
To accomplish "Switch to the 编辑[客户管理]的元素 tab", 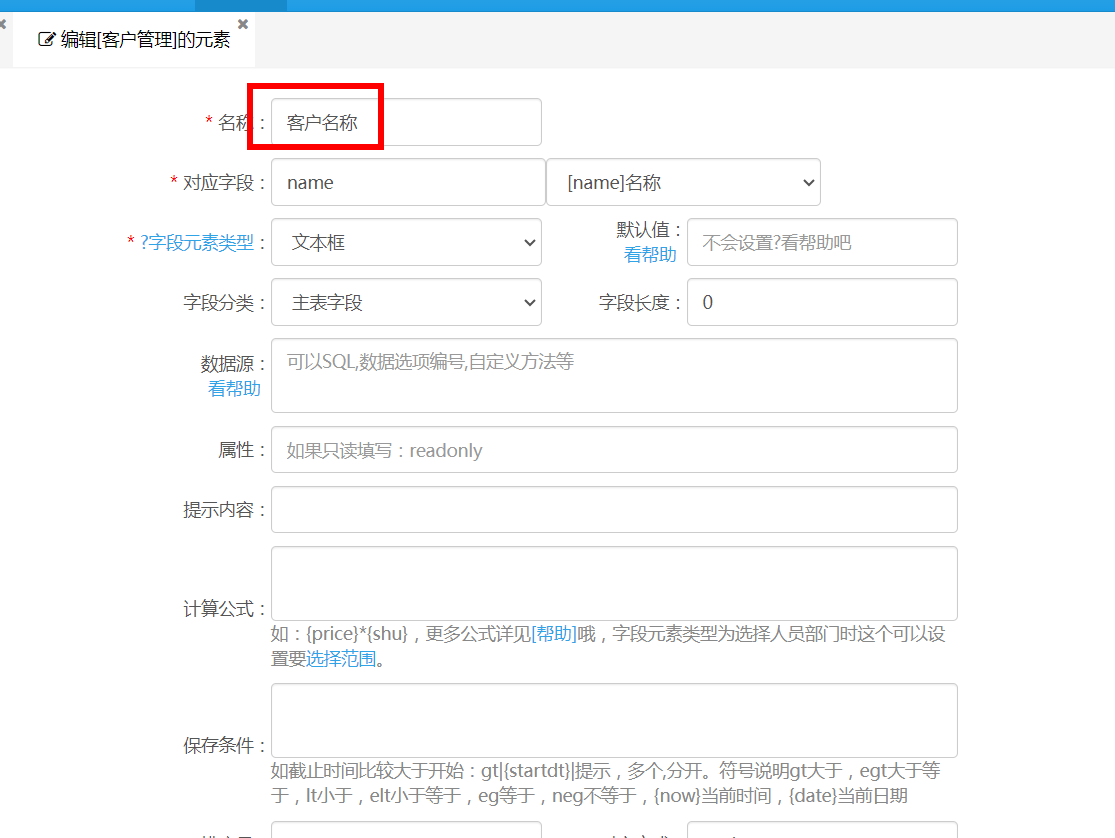I will click(x=134, y=40).
